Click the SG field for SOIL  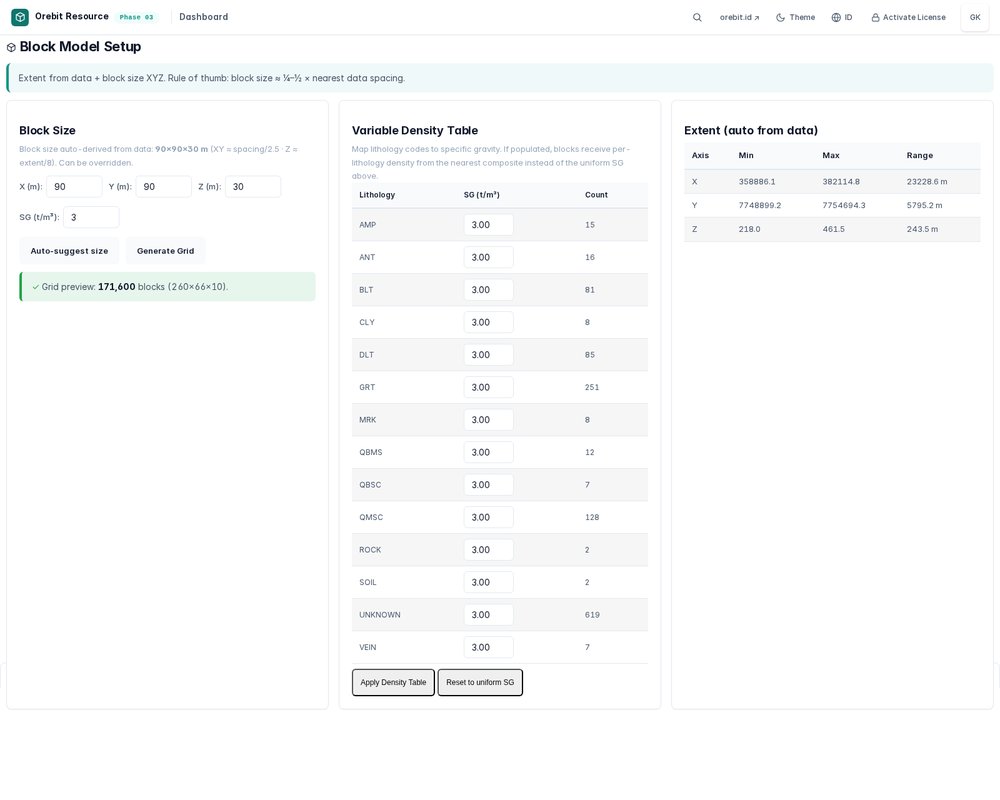(488, 582)
